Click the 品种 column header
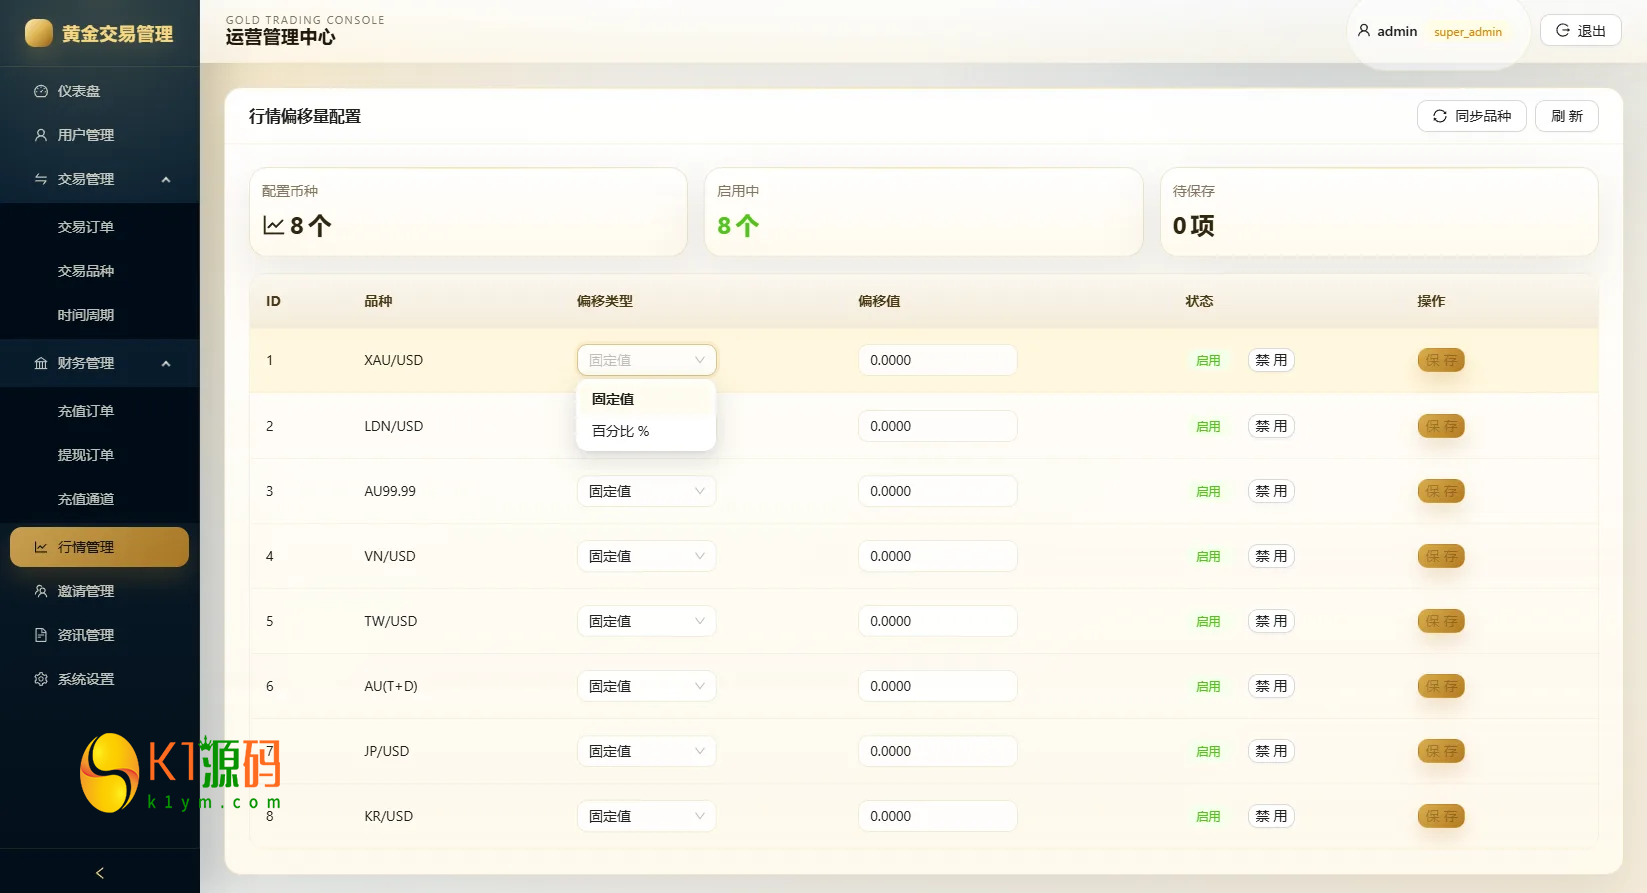The width and height of the screenshot is (1647, 893). click(378, 301)
